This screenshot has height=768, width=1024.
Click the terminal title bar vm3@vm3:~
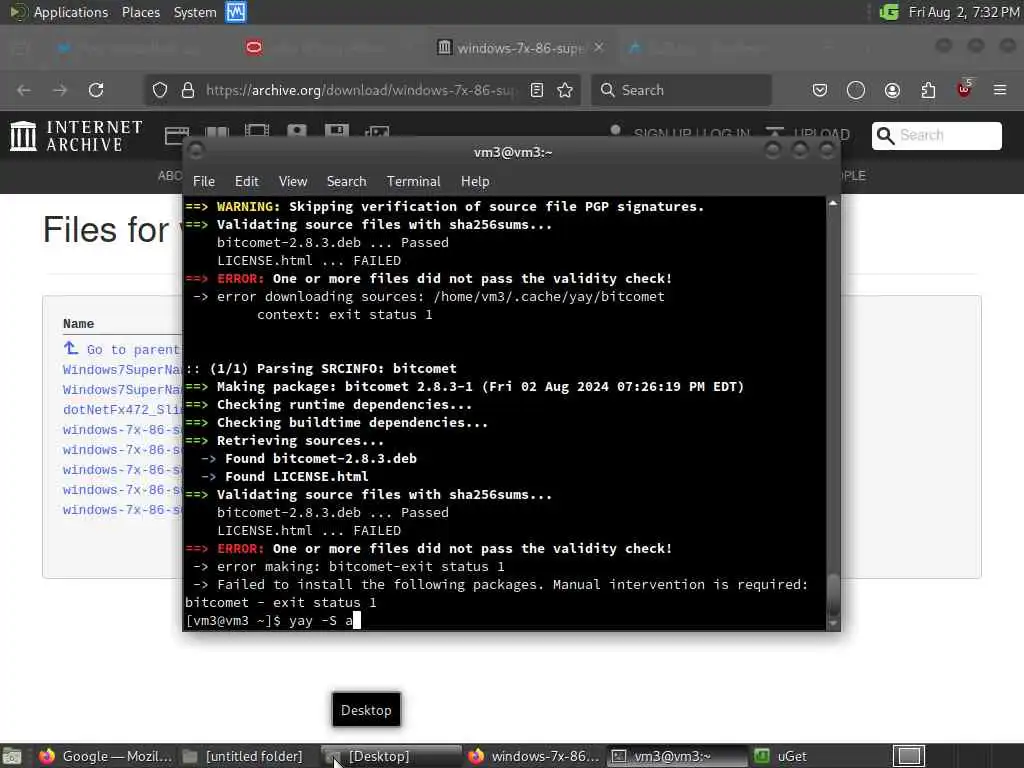pyautogui.click(x=512, y=152)
